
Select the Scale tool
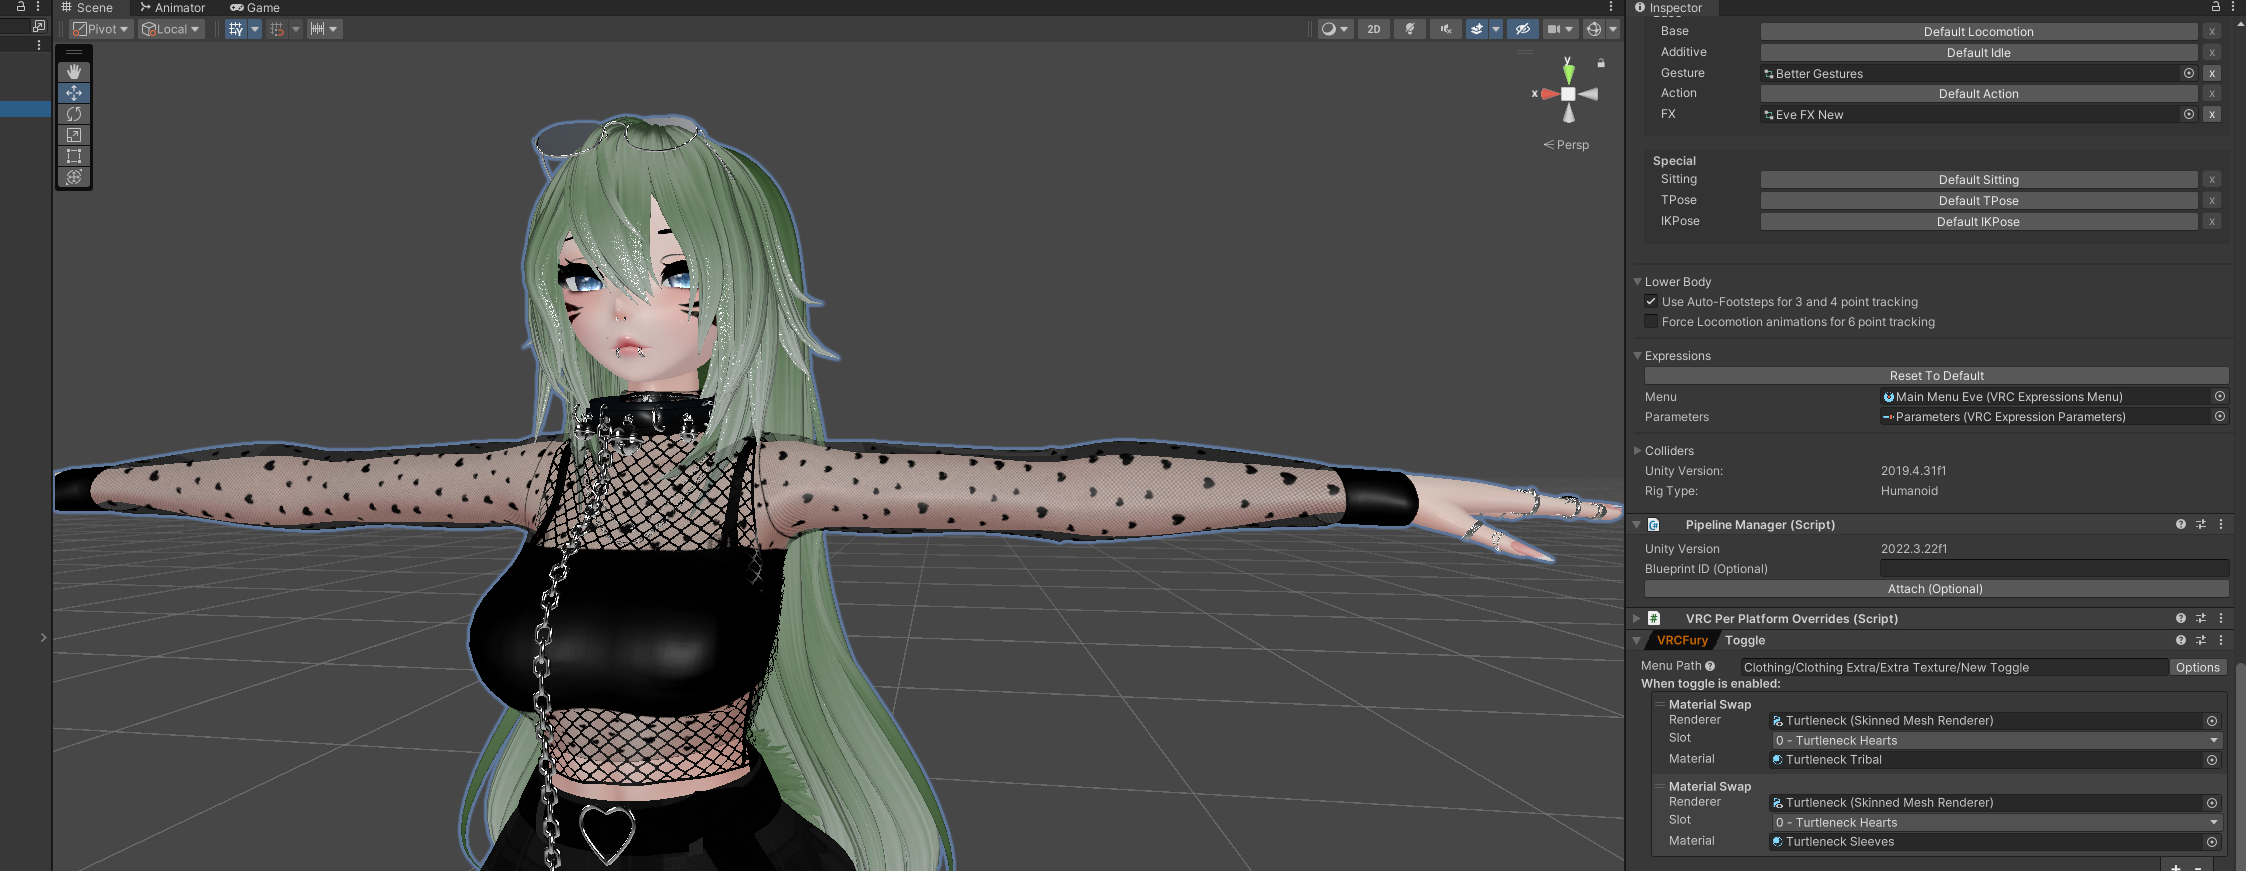(x=74, y=135)
